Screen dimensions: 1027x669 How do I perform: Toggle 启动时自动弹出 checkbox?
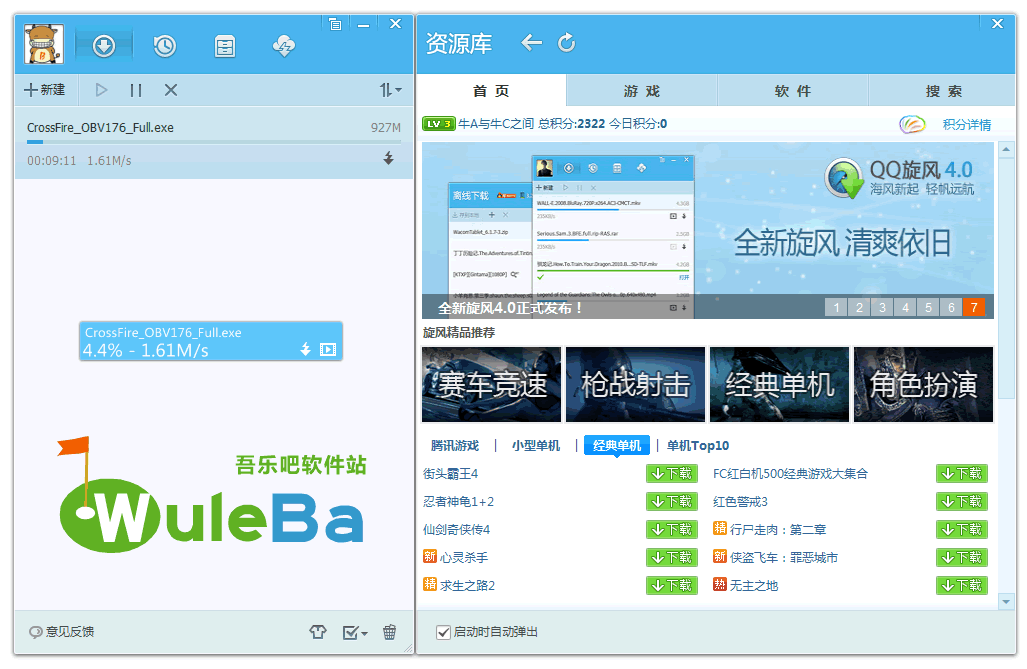tap(443, 632)
